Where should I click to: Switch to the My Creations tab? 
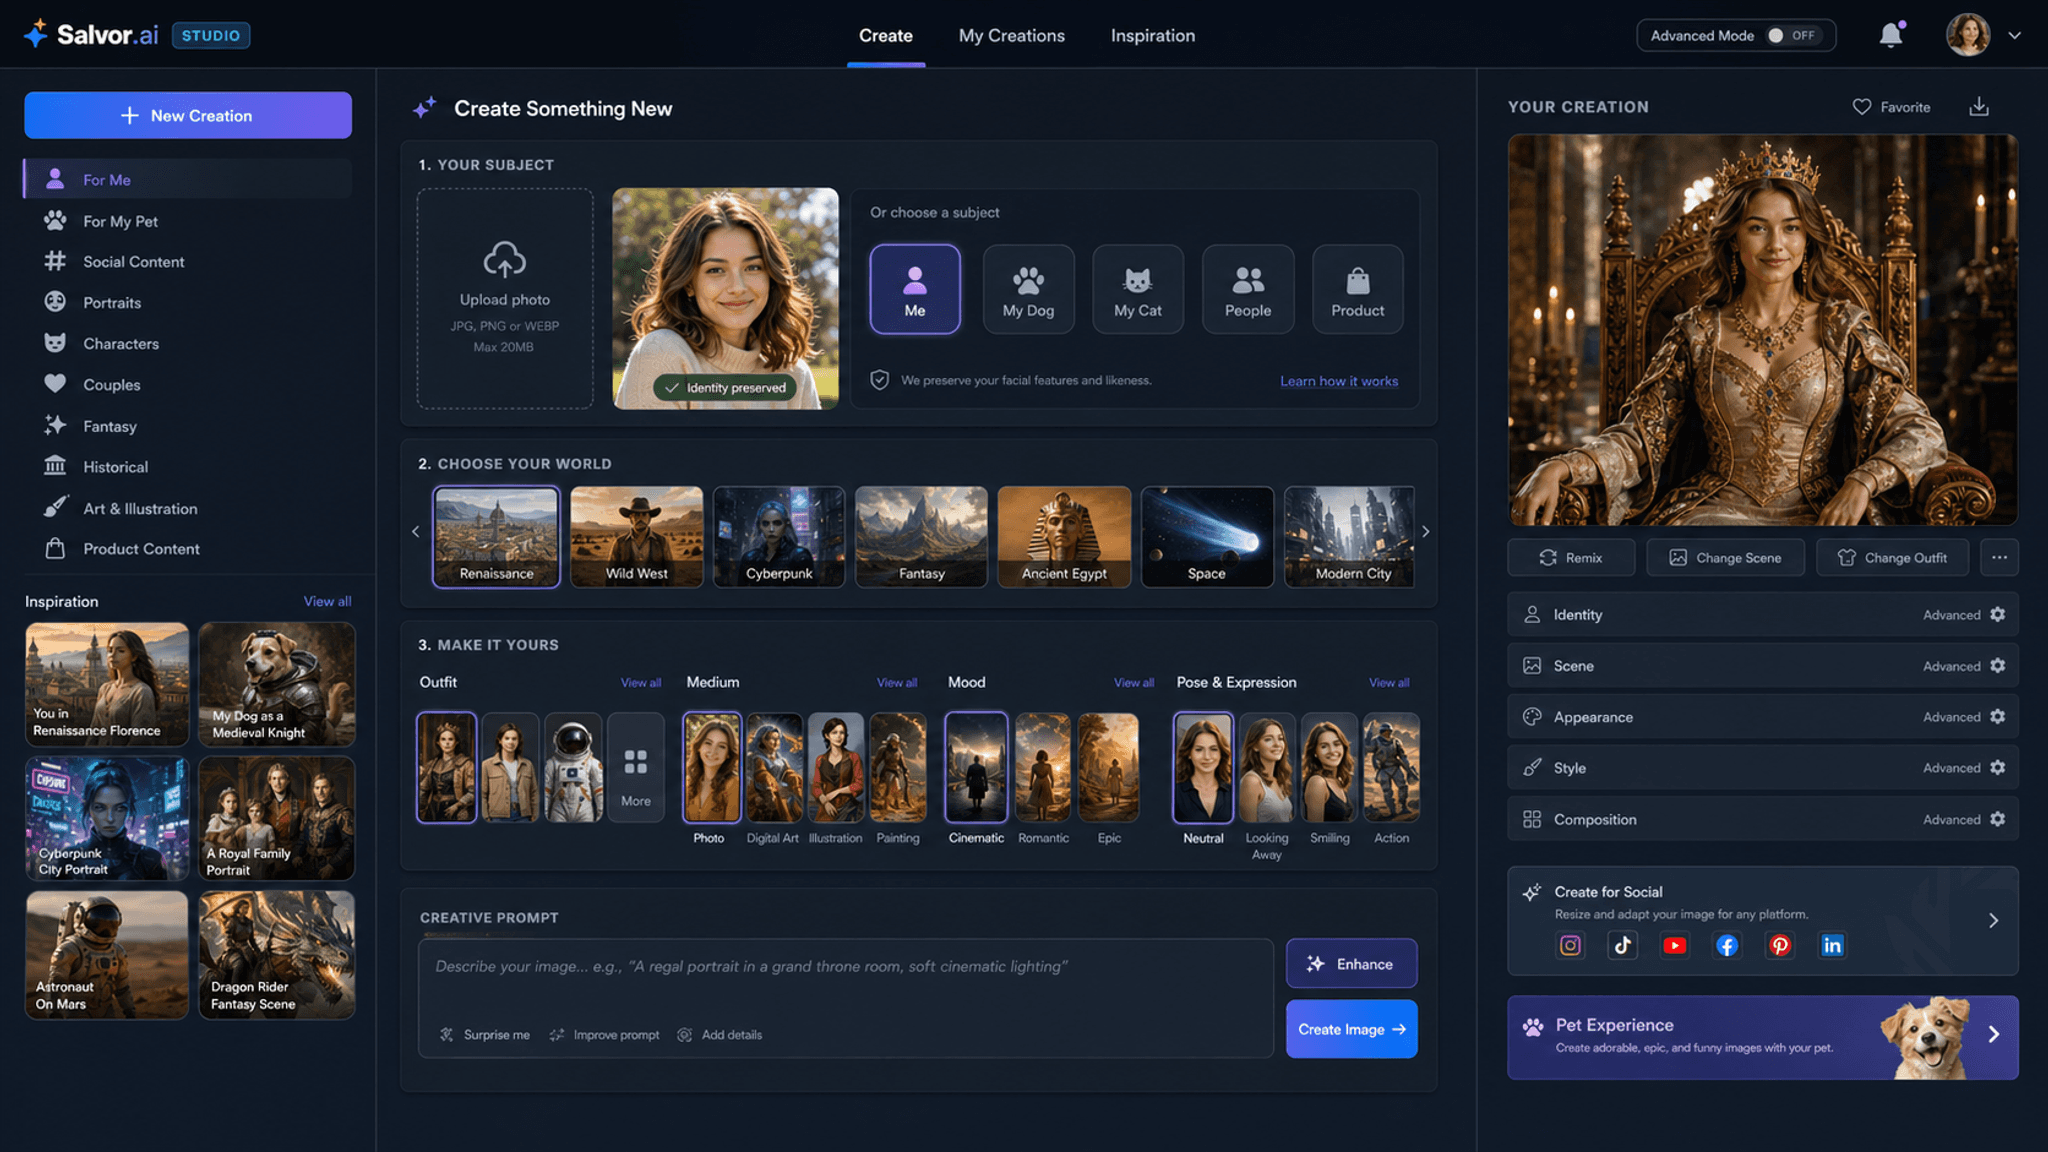(x=1011, y=35)
